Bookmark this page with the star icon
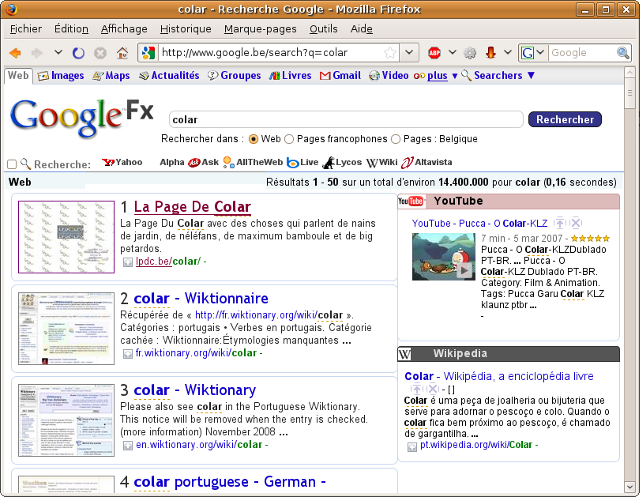The height and width of the screenshot is (497, 640). [390, 52]
